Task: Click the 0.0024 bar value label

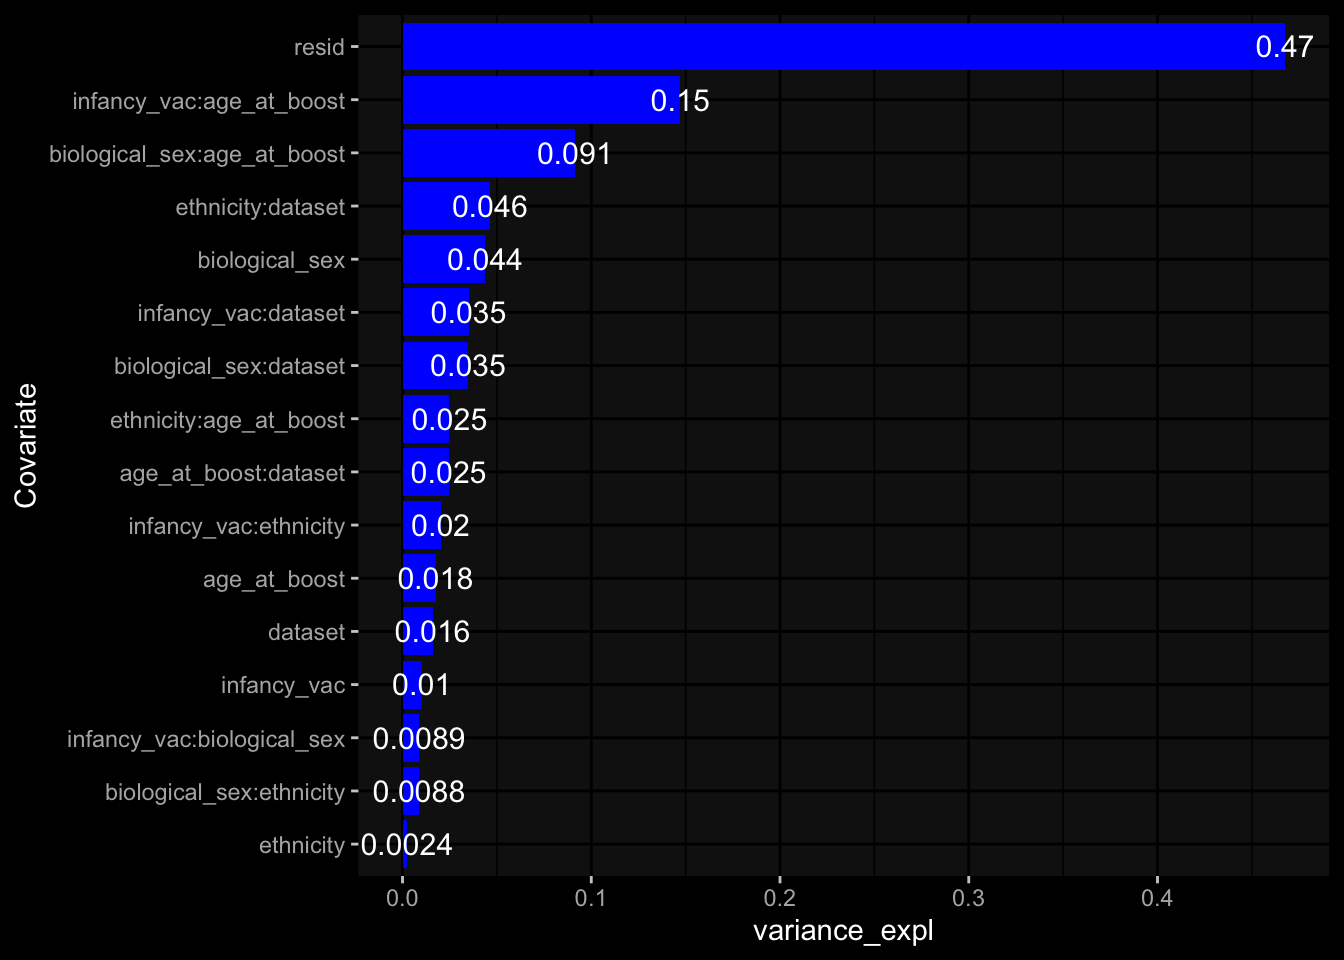Action: click(407, 845)
